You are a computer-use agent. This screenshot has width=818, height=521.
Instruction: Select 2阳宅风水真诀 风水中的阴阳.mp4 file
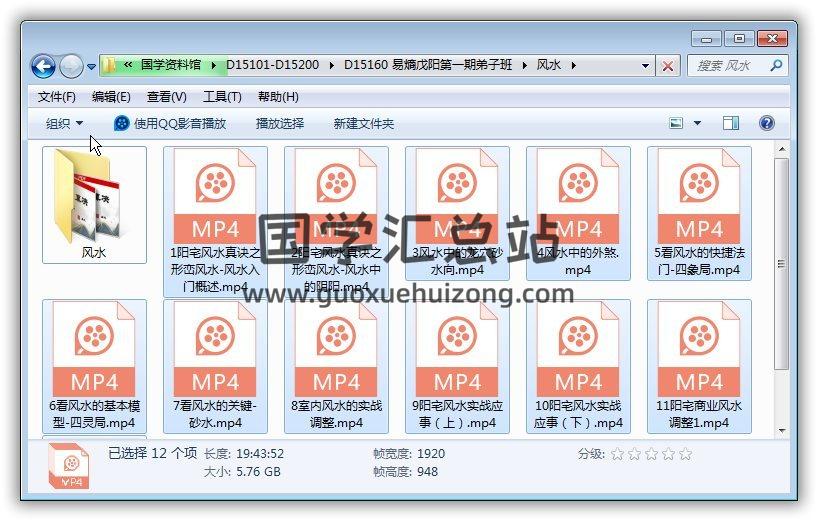pyautogui.click(x=336, y=222)
